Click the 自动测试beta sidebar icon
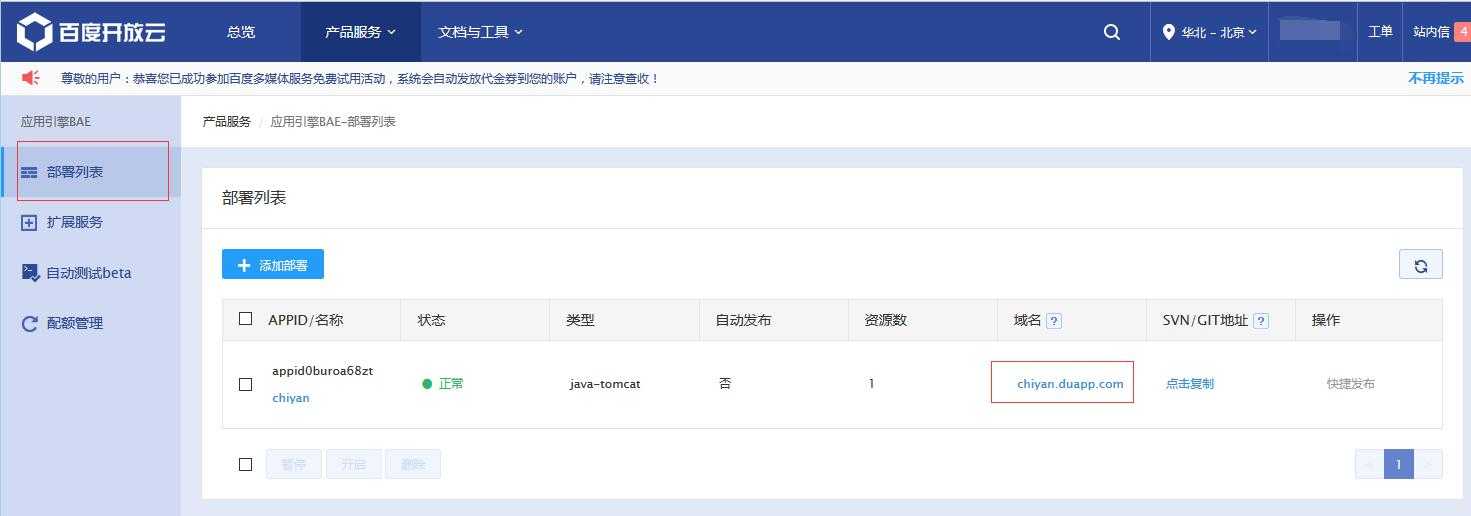 (30, 272)
